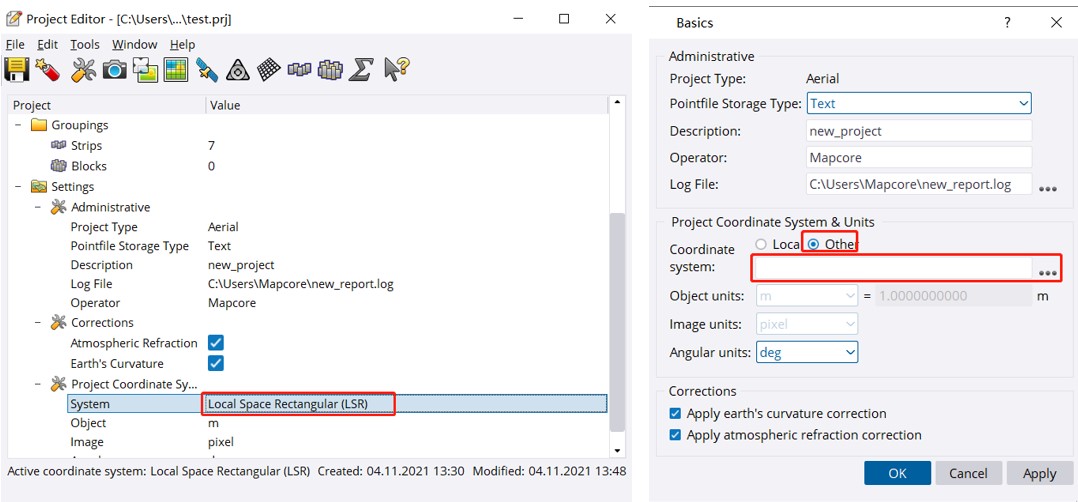
Task: Uncheck Apply earth's curvature correction
Action: click(x=675, y=414)
